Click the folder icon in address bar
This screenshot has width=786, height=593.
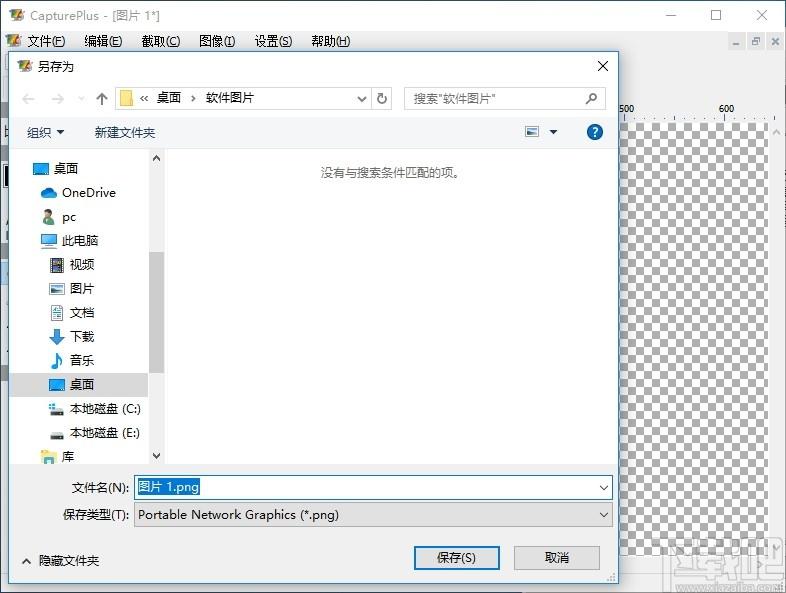pyautogui.click(x=126, y=98)
